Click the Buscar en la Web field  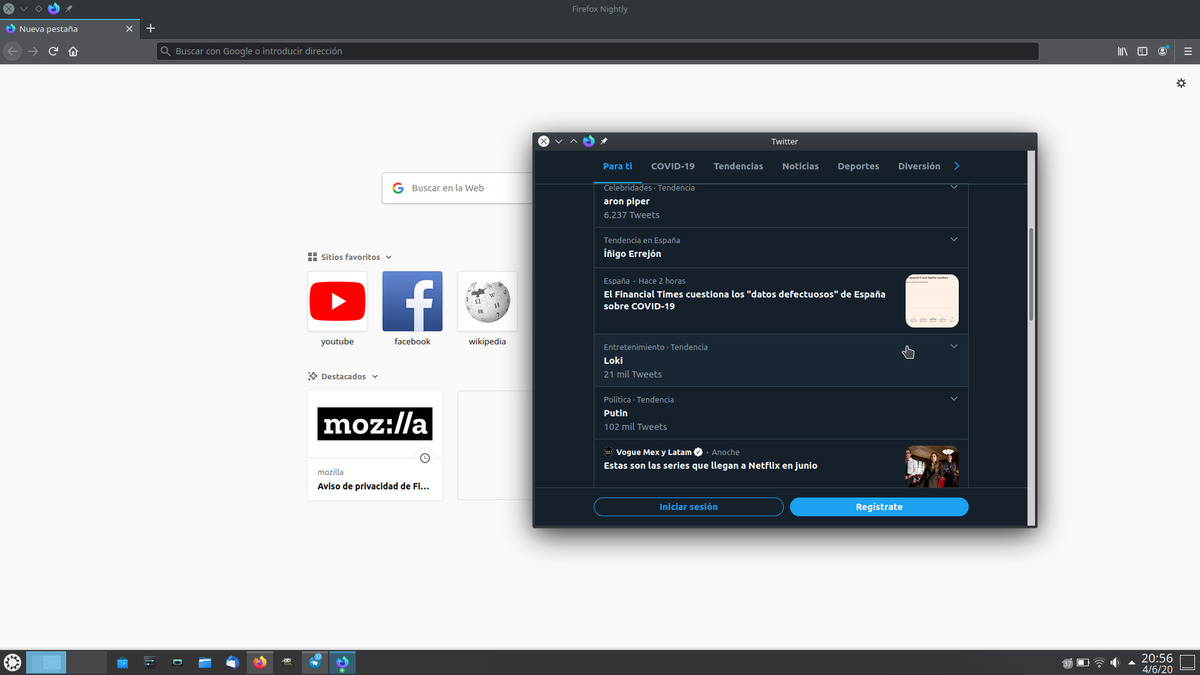click(458, 188)
